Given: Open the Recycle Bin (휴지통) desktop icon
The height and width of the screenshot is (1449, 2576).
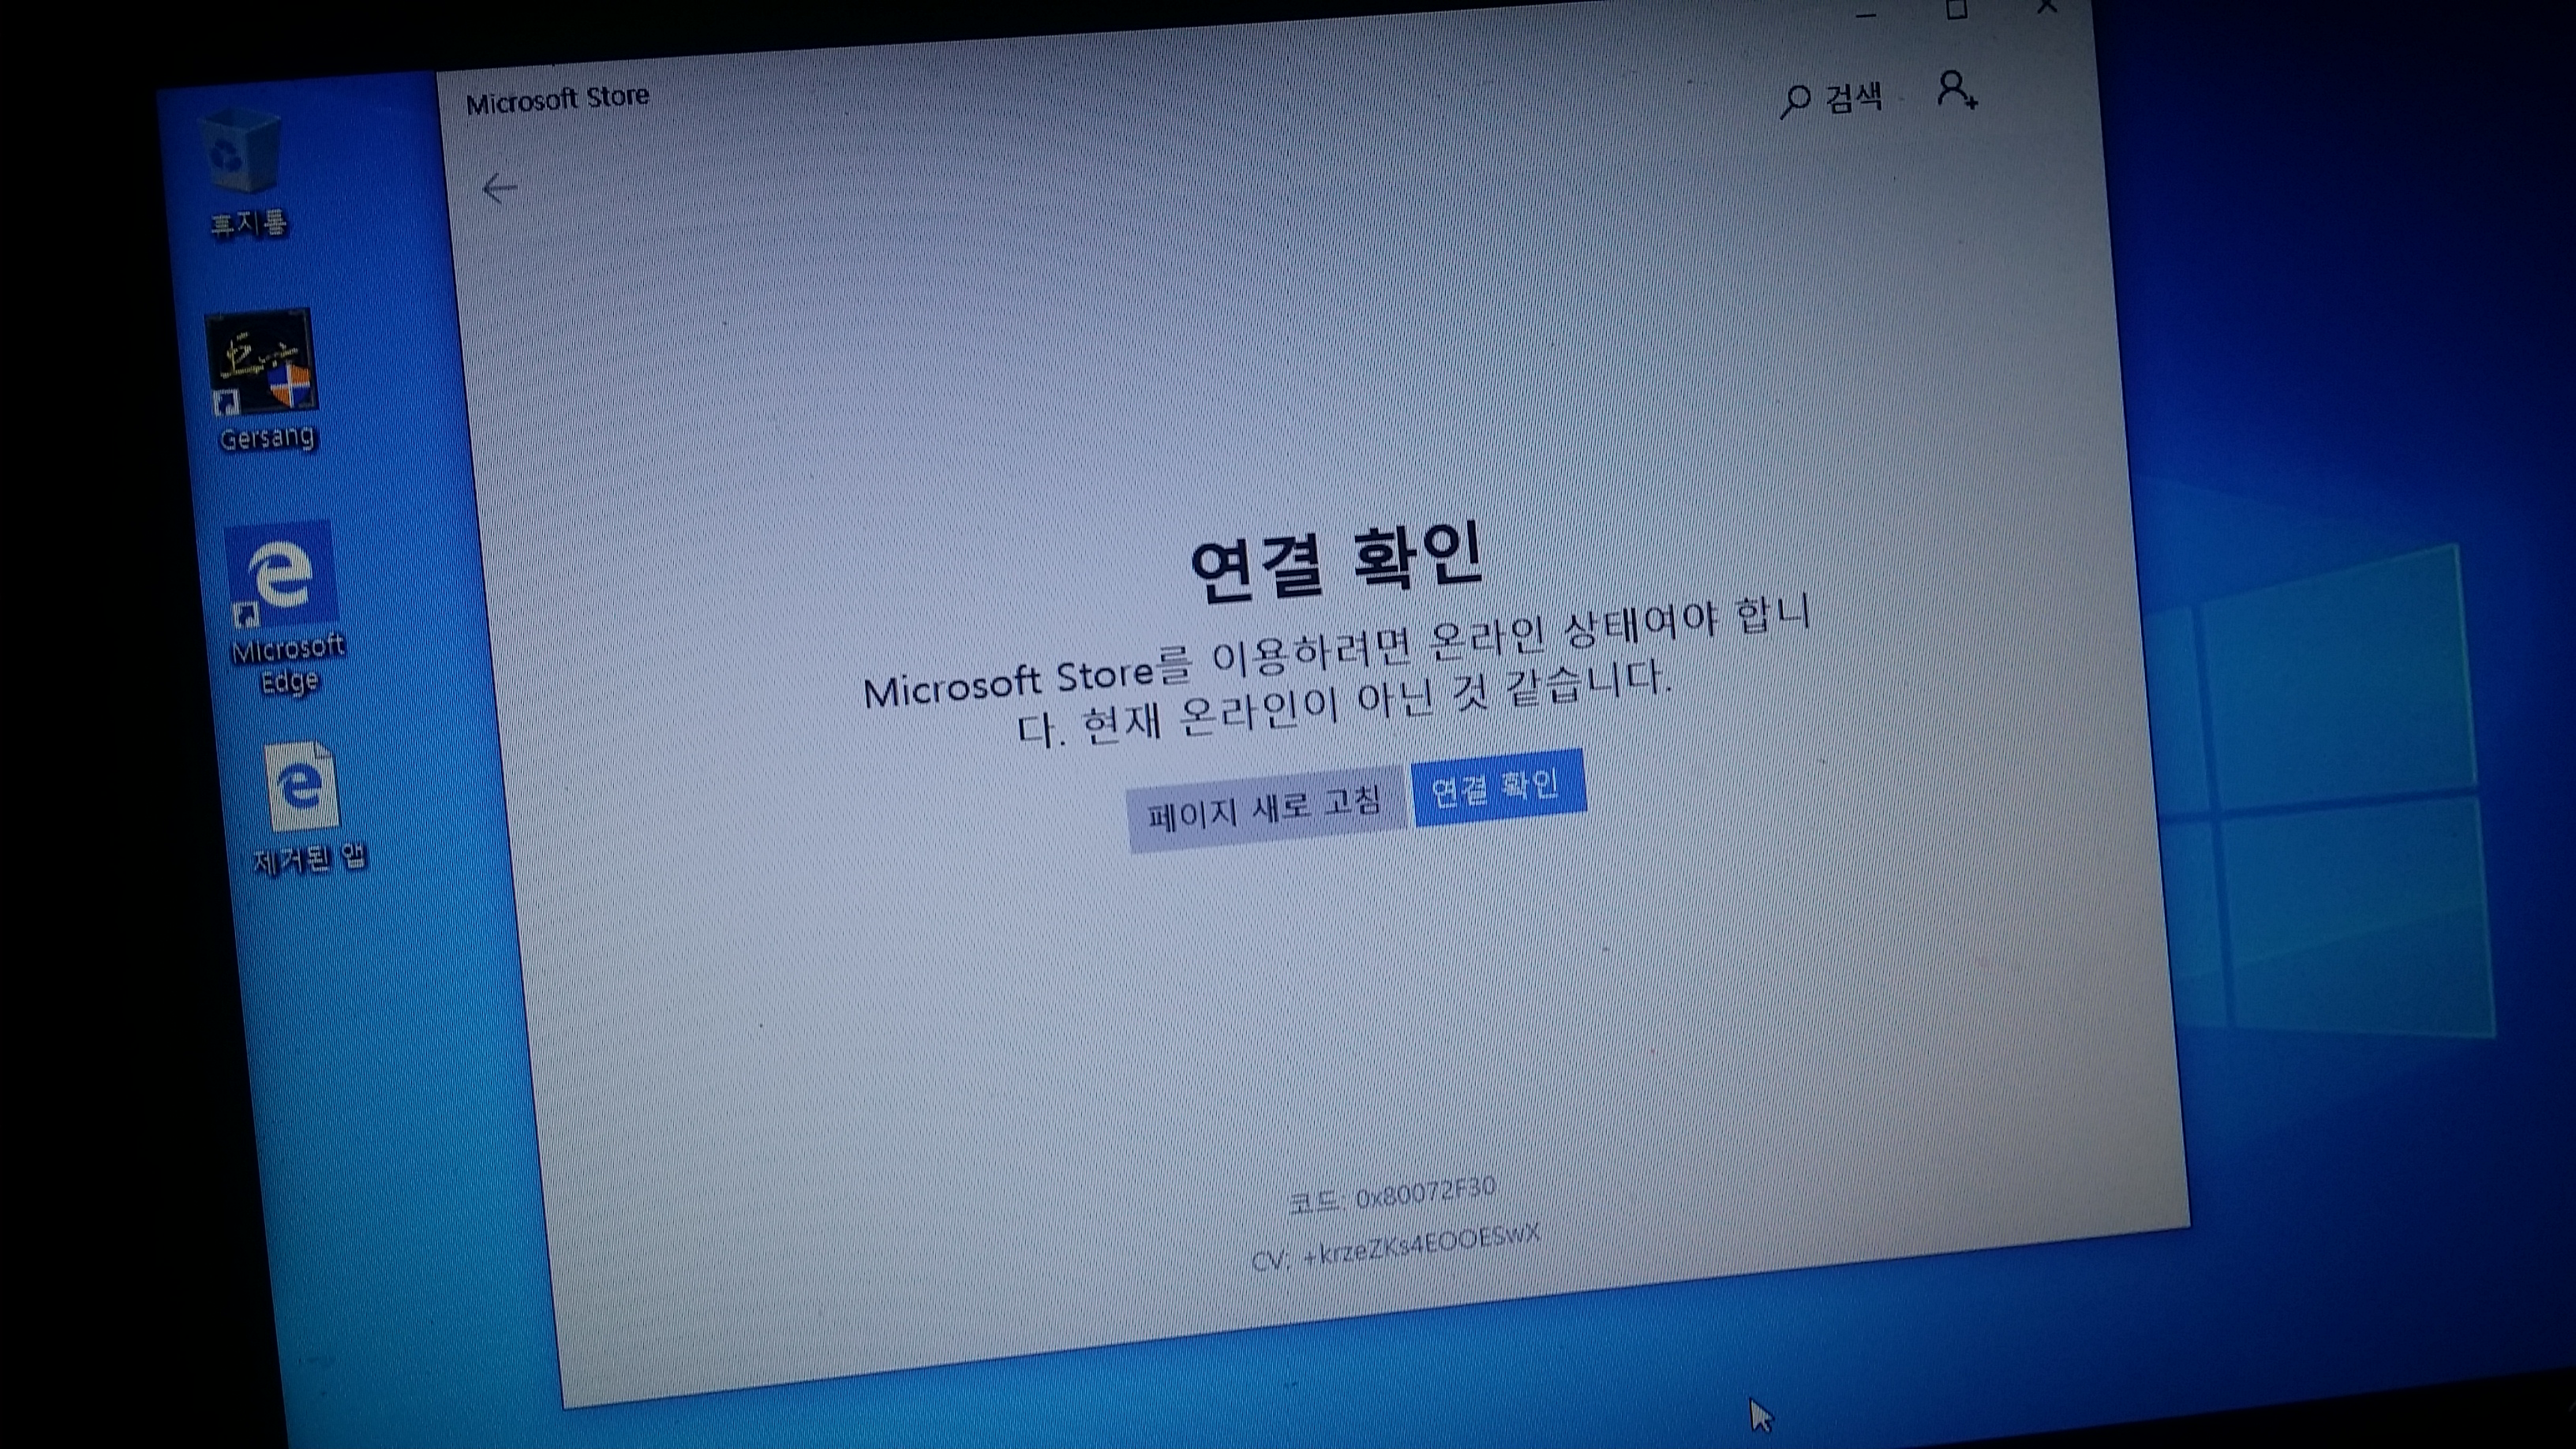Looking at the screenshot, I should (244, 172).
